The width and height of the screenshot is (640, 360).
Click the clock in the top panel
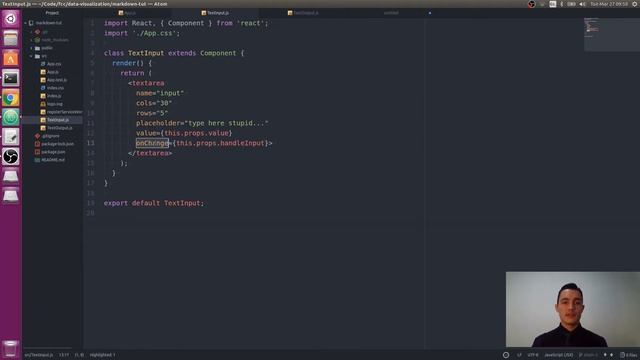(609, 4)
